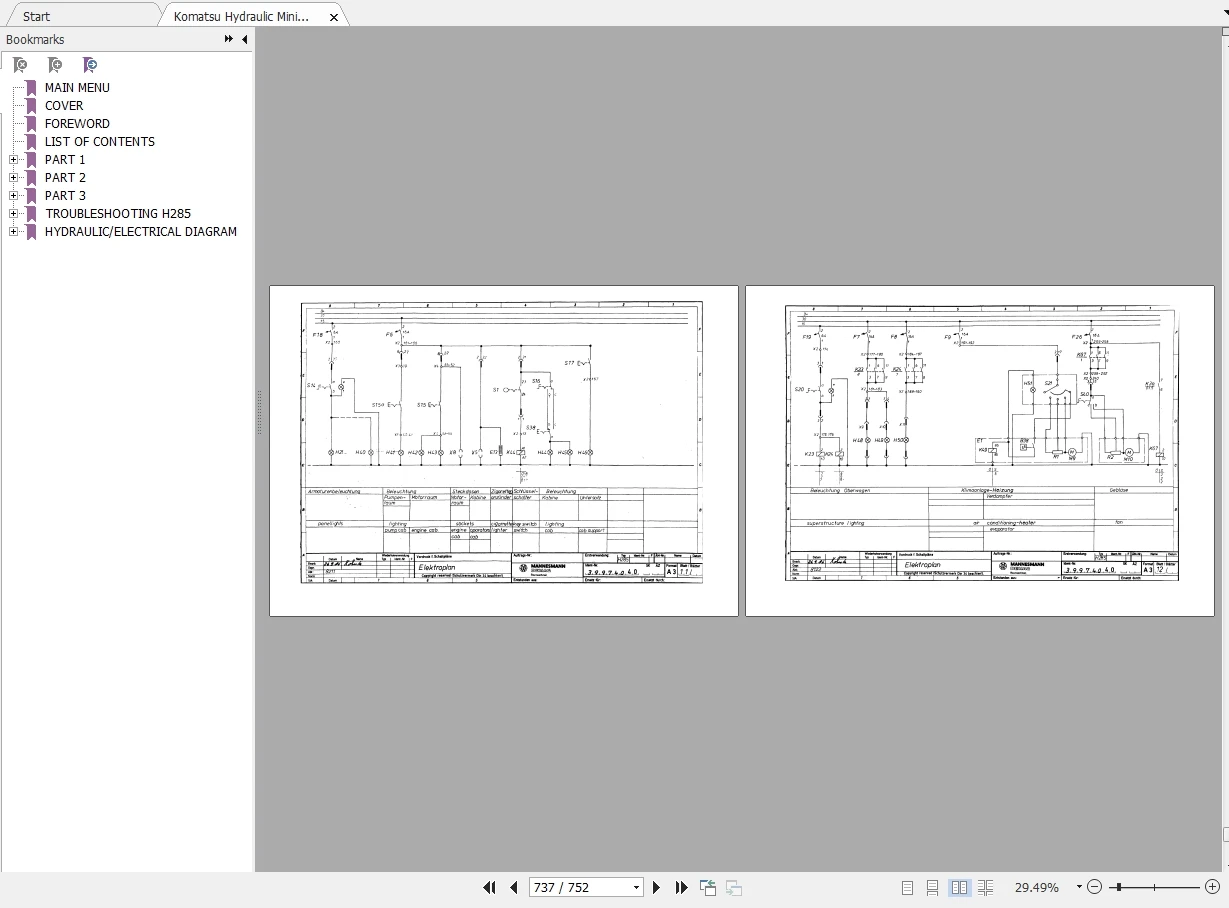Click the delete bookmark icon

point(20,65)
